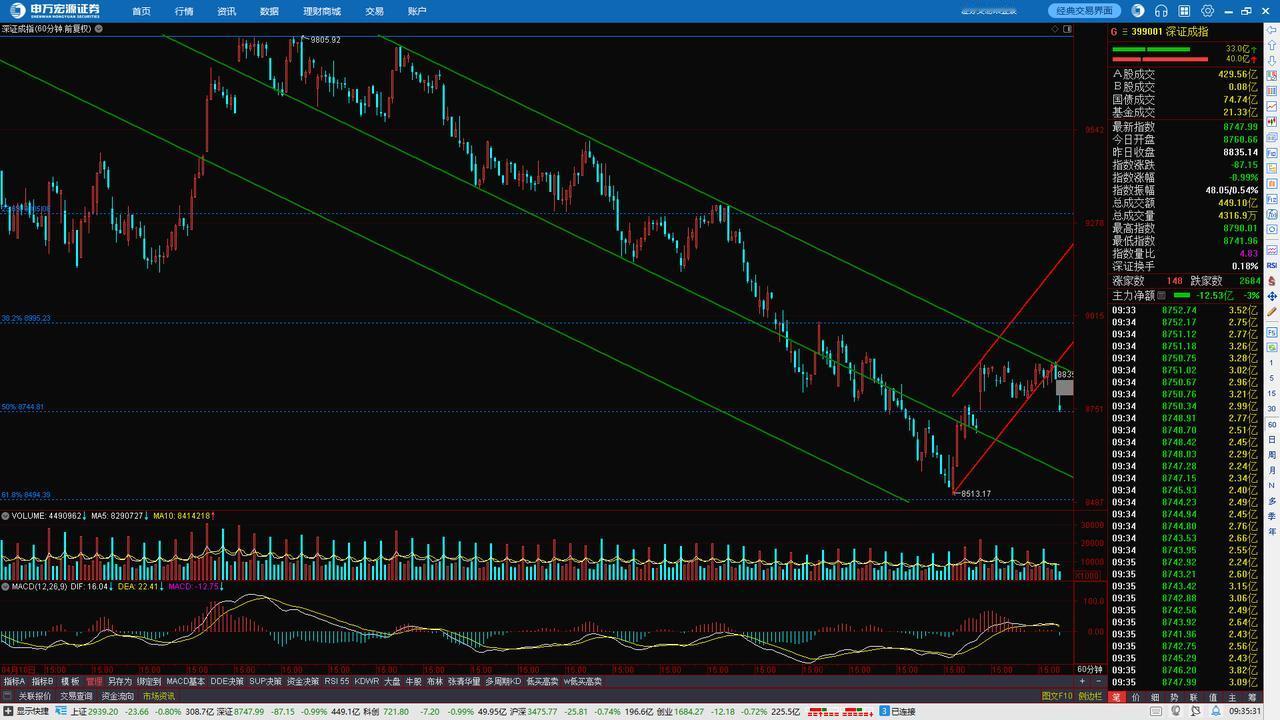
Task: Open the list icon next to code 399001
Action: (1125, 31)
